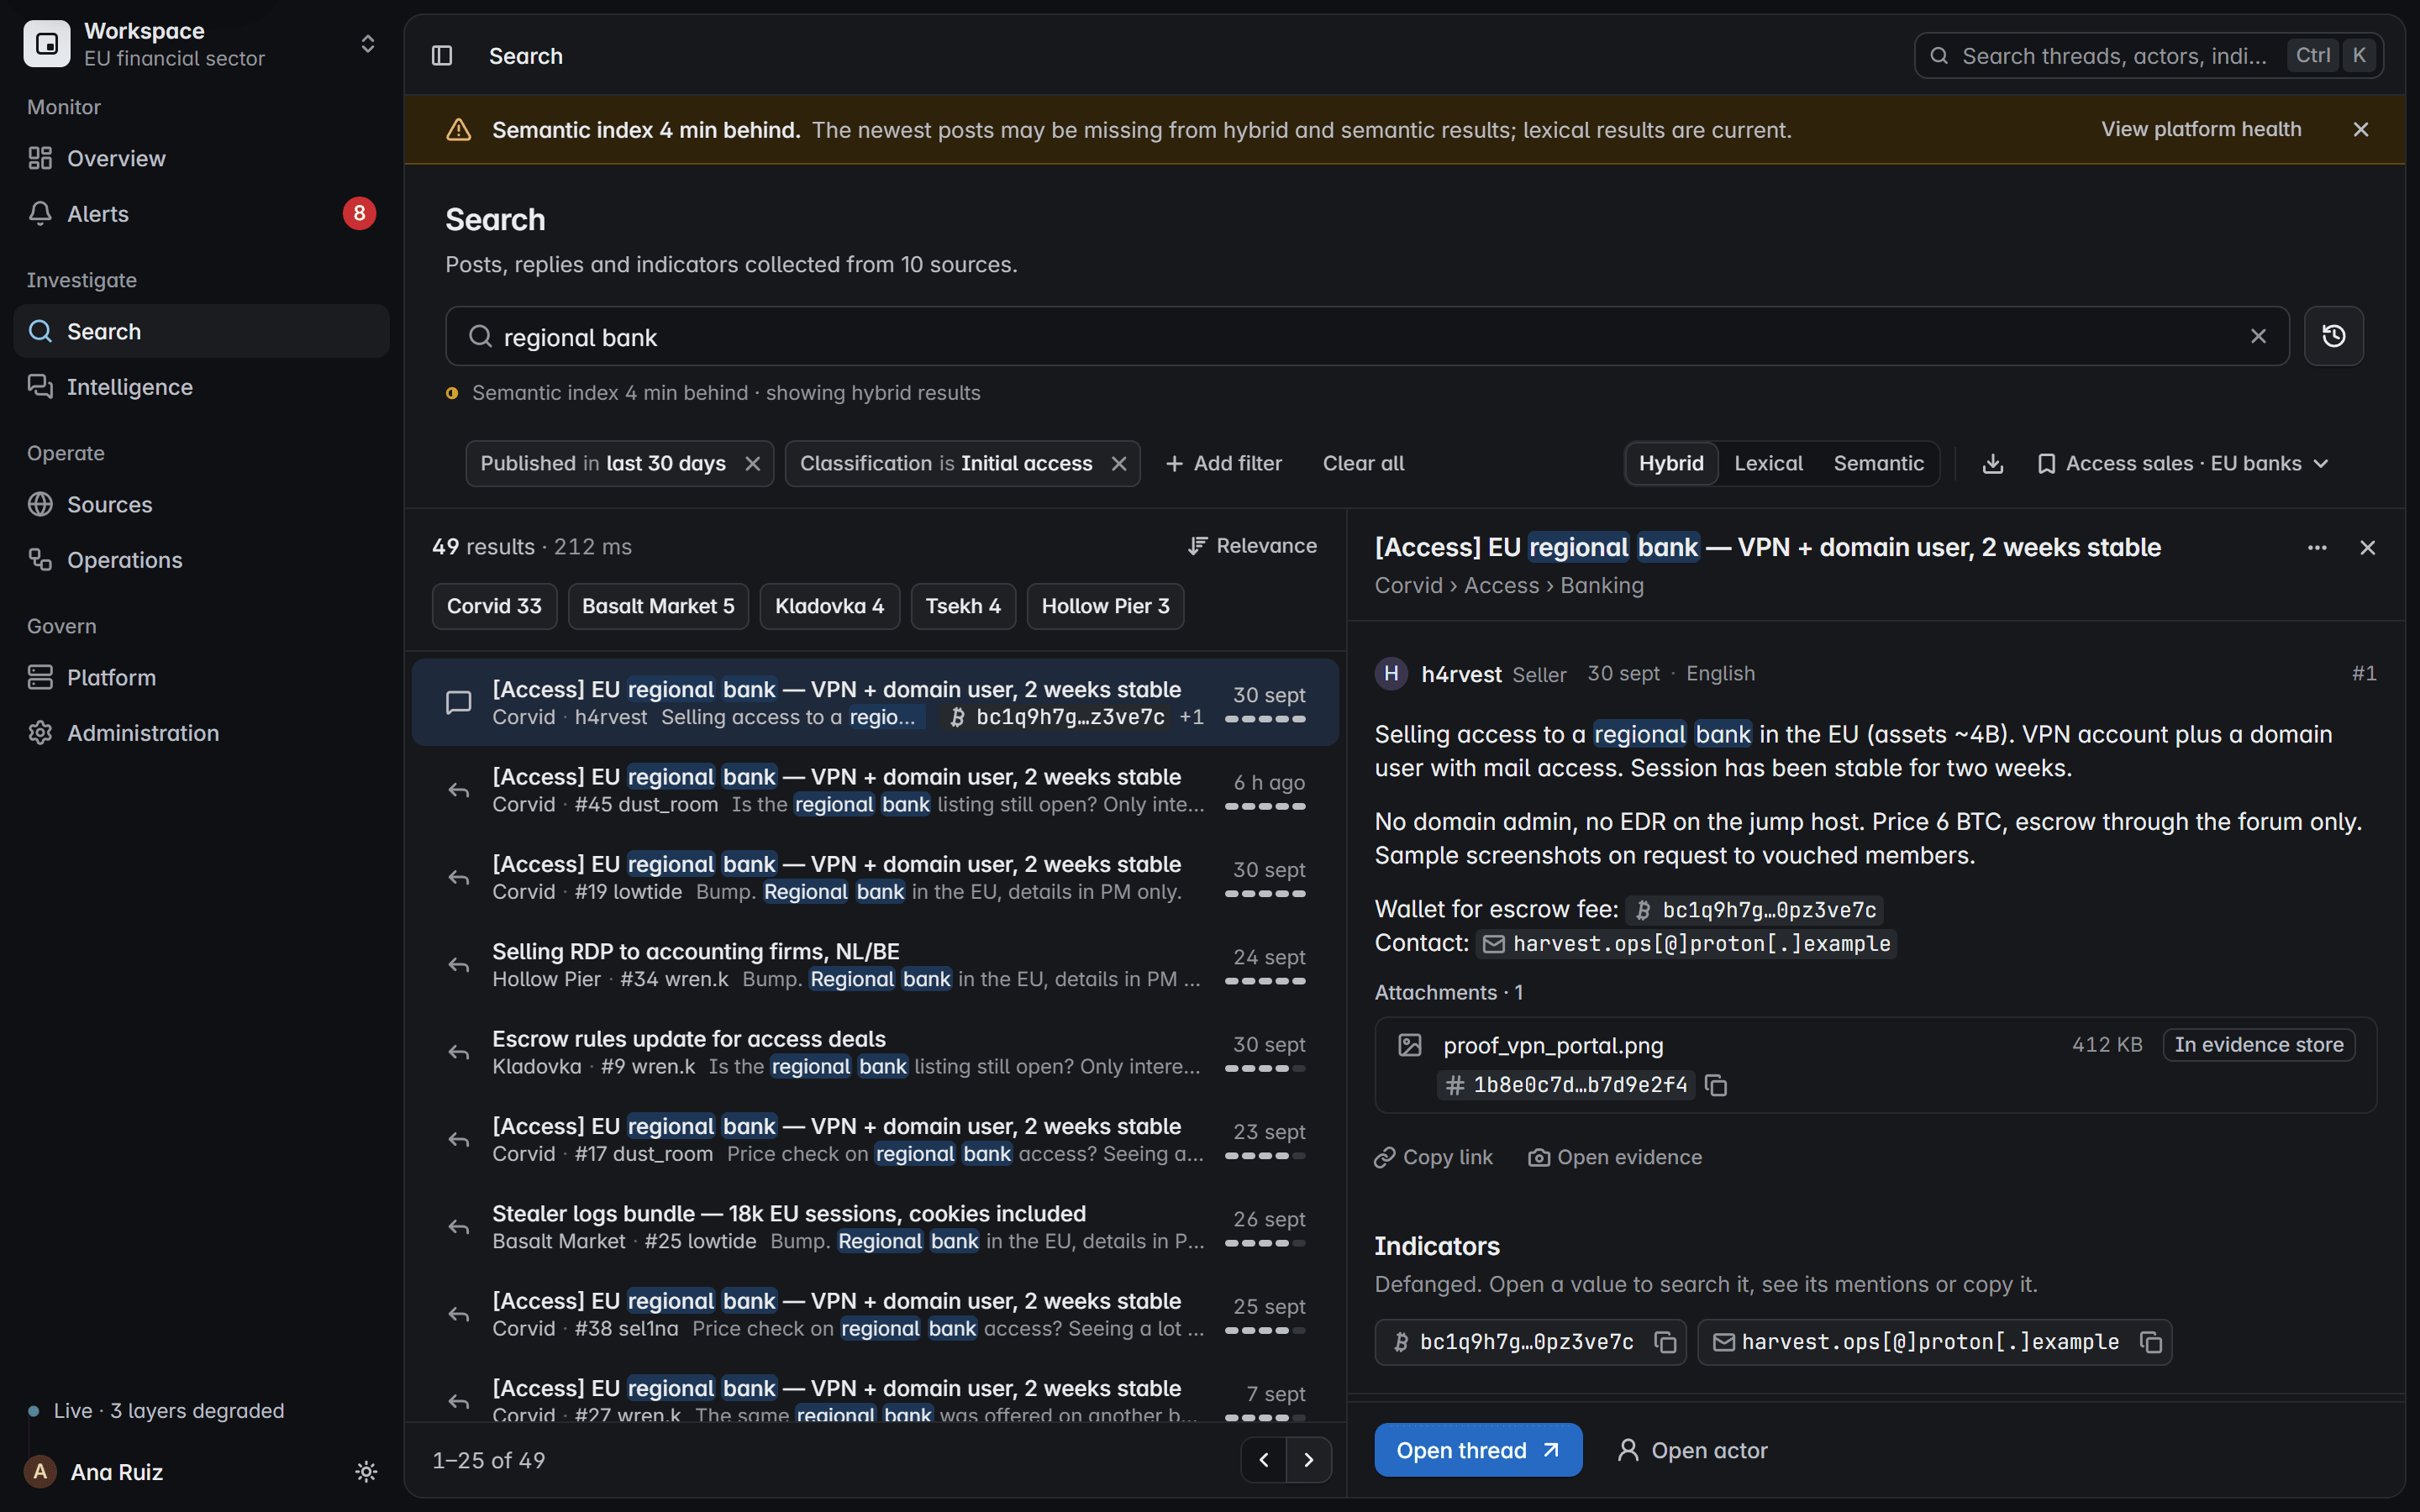Image resolution: width=2420 pixels, height=1512 pixels.
Task: Open the thread more options ellipsis
Action: (2317, 548)
